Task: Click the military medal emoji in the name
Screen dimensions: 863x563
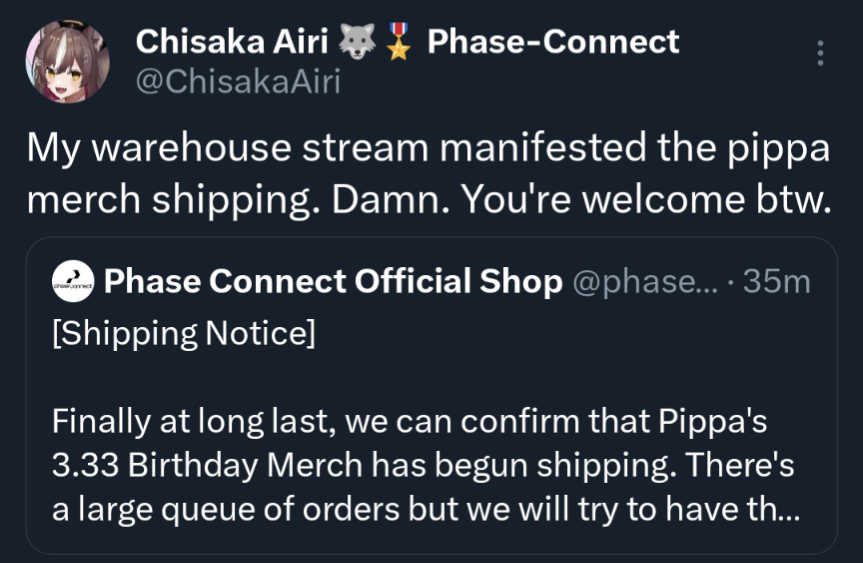Action: pyautogui.click(x=399, y=43)
